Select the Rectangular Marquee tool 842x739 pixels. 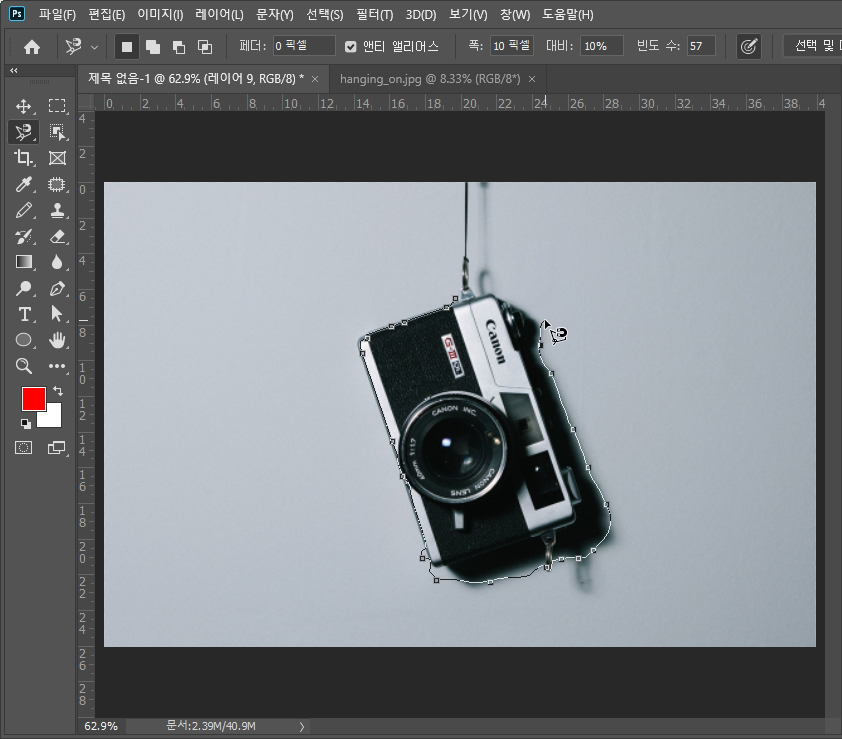(57, 106)
